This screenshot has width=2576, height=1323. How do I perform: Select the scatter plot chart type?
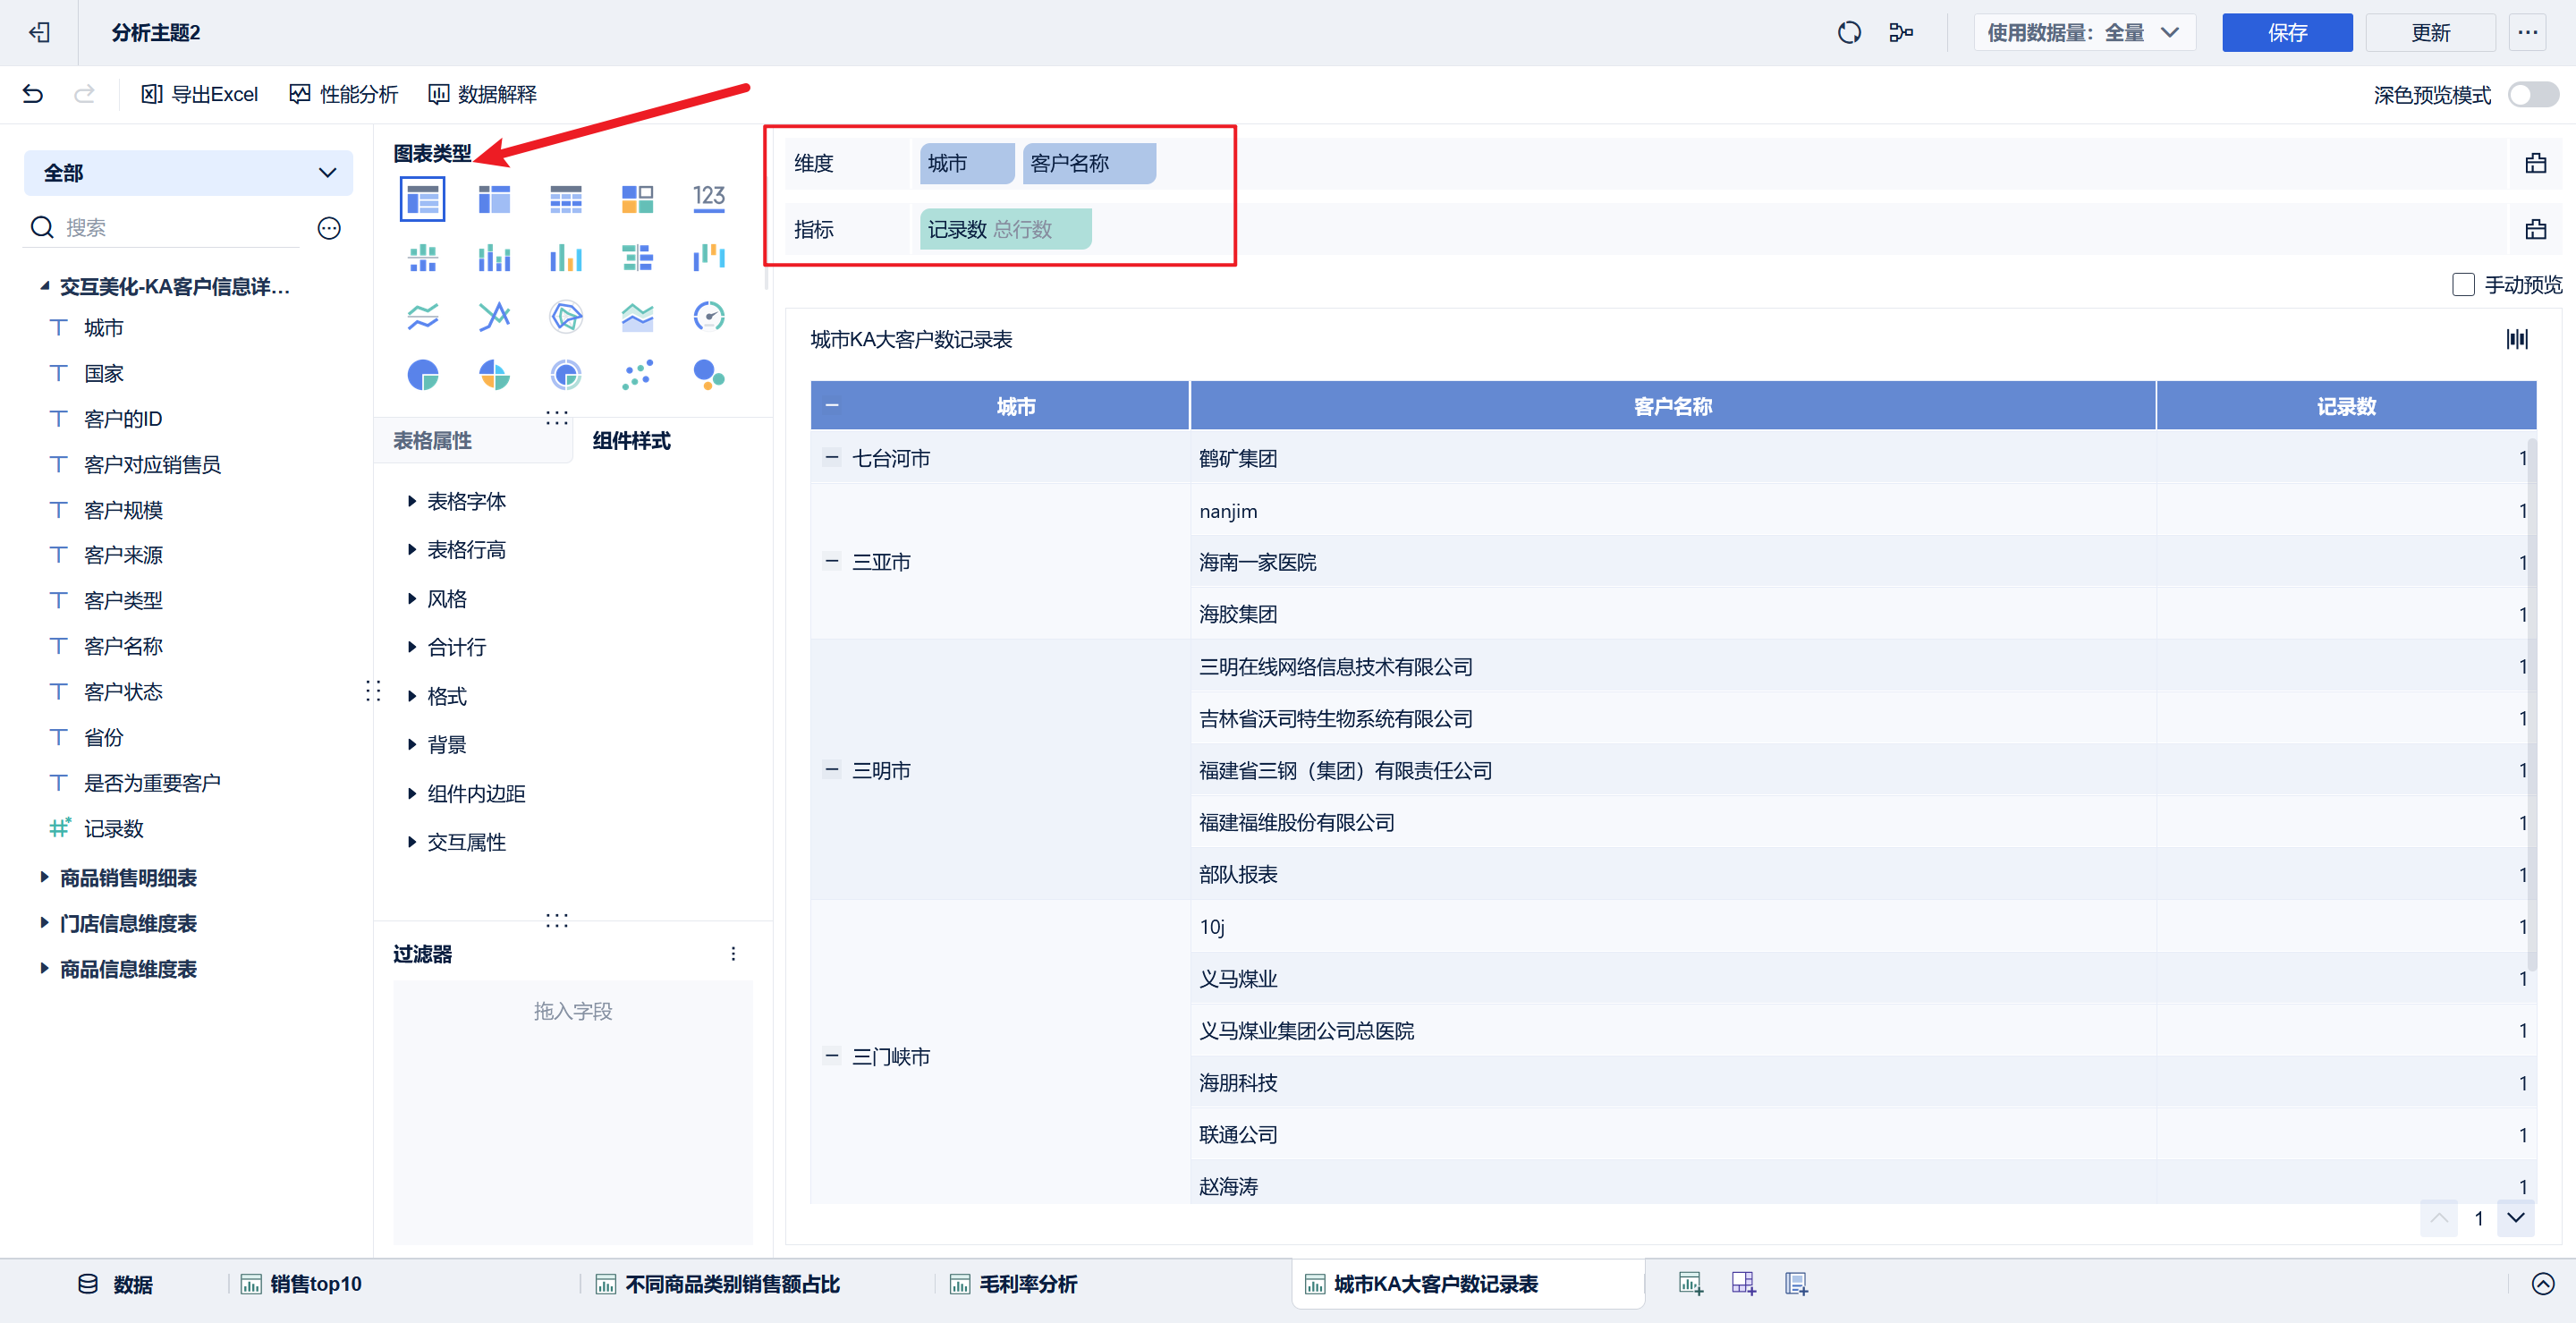pyautogui.click(x=637, y=375)
